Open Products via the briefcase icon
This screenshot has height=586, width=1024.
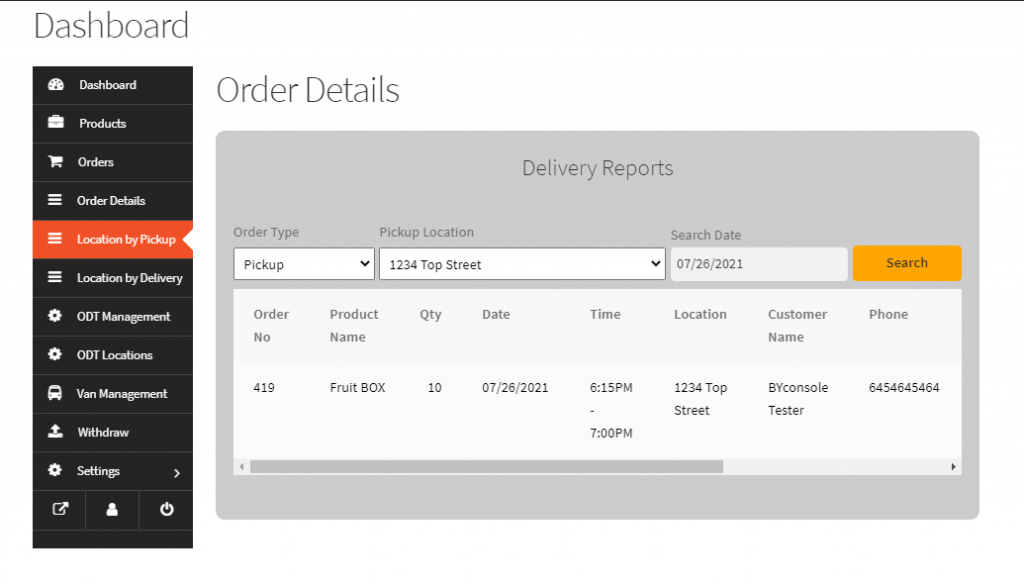55,123
